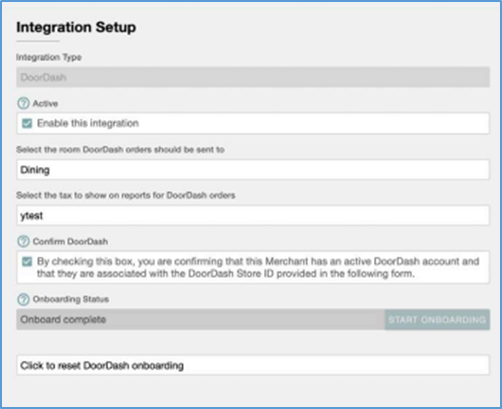Click the DoorDash account confirmation text
The height and width of the screenshot is (409, 502).
point(258,267)
